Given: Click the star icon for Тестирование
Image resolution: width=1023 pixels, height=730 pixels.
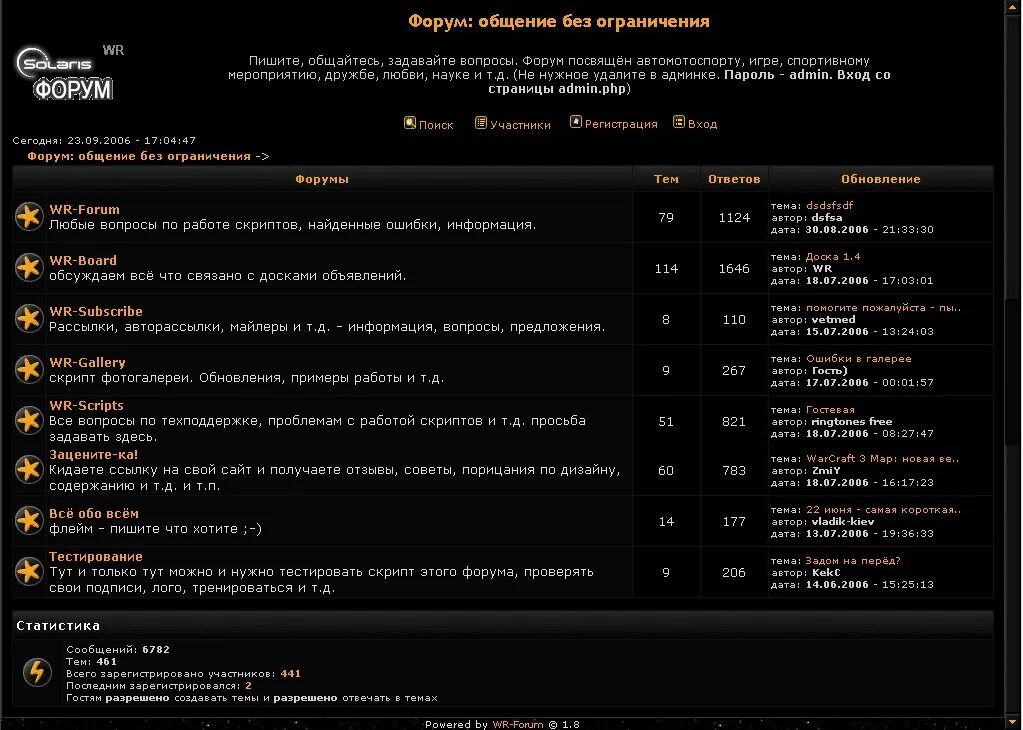Looking at the screenshot, I should (x=29, y=571).
